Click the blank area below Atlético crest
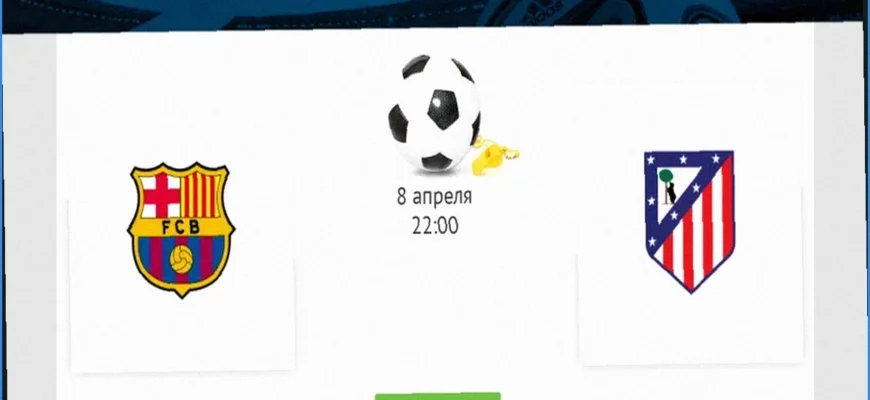The height and width of the screenshot is (400, 870). 690,330
